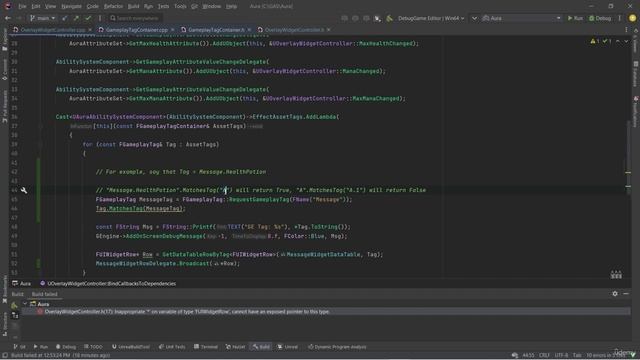Click UOverlayWidgetController::BindCallbacksToDependencies breadcrumb
This screenshot has height=360, width=640.
[108, 283]
